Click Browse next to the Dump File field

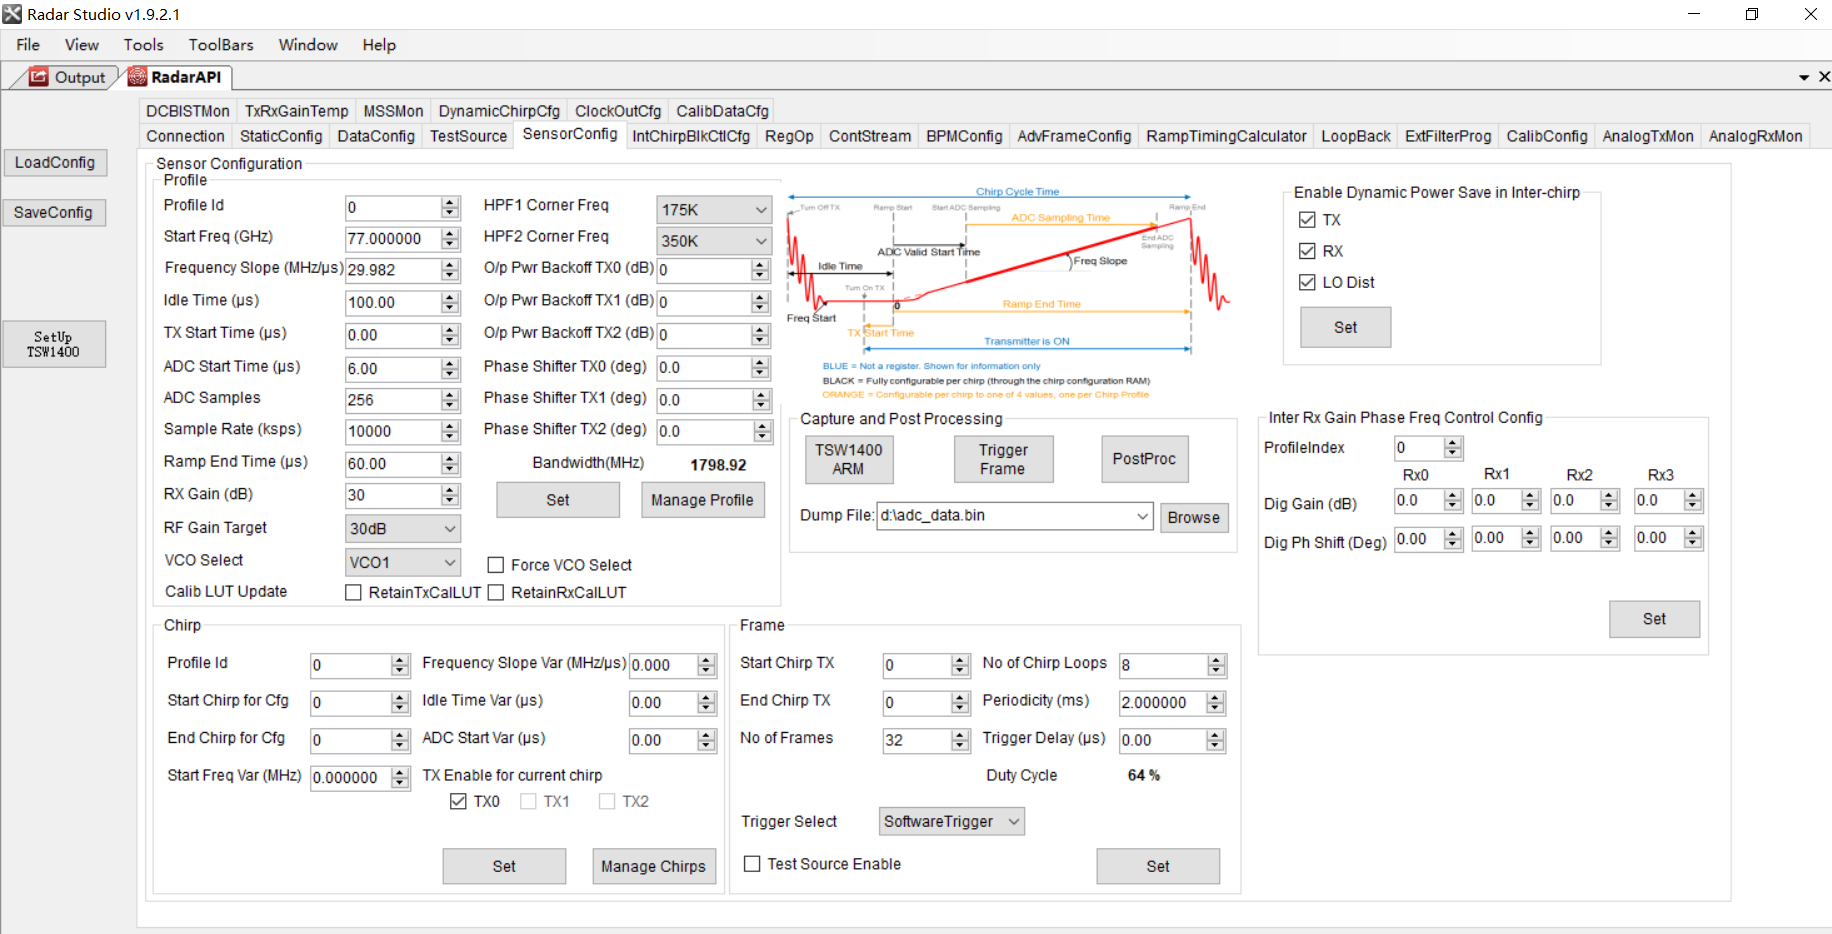(1194, 517)
